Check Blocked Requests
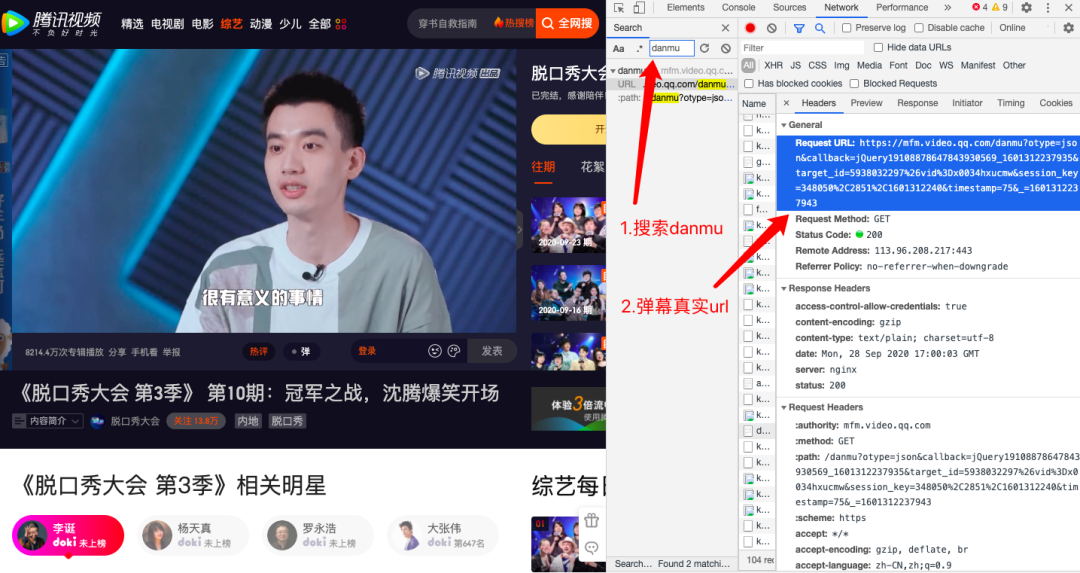This screenshot has height=573, width=1080. [x=854, y=83]
